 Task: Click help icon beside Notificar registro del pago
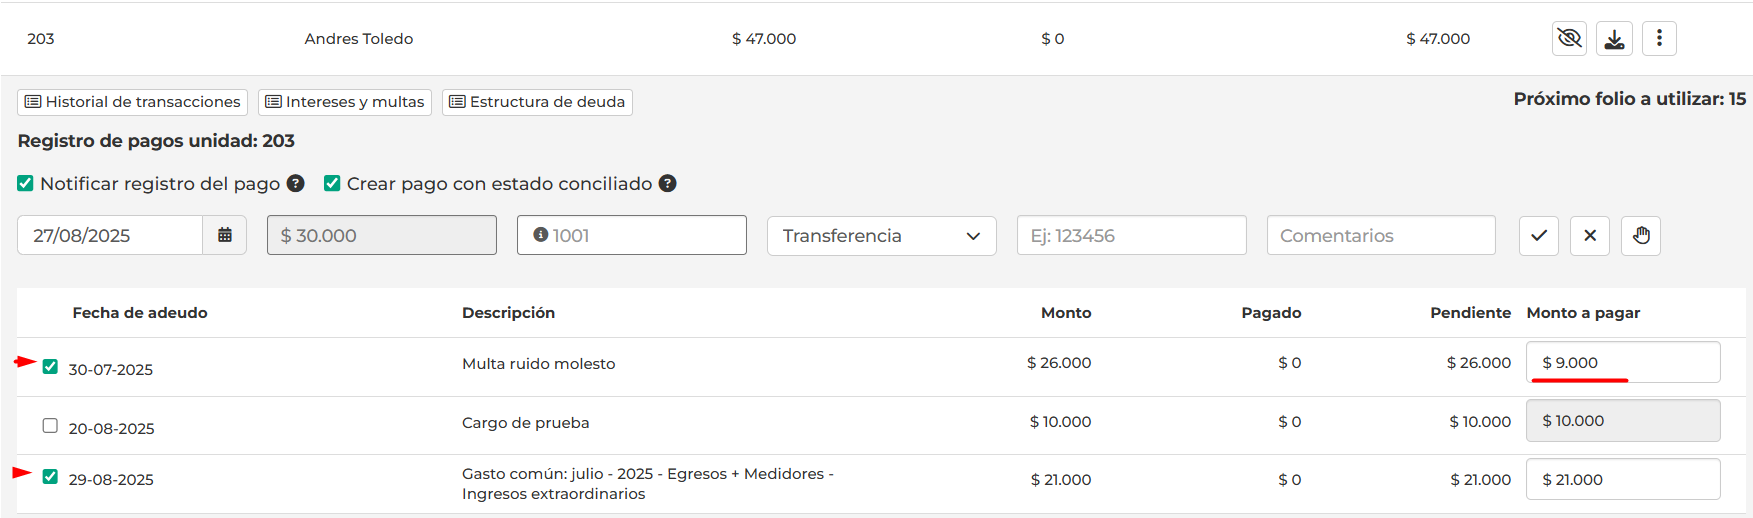(x=296, y=183)
